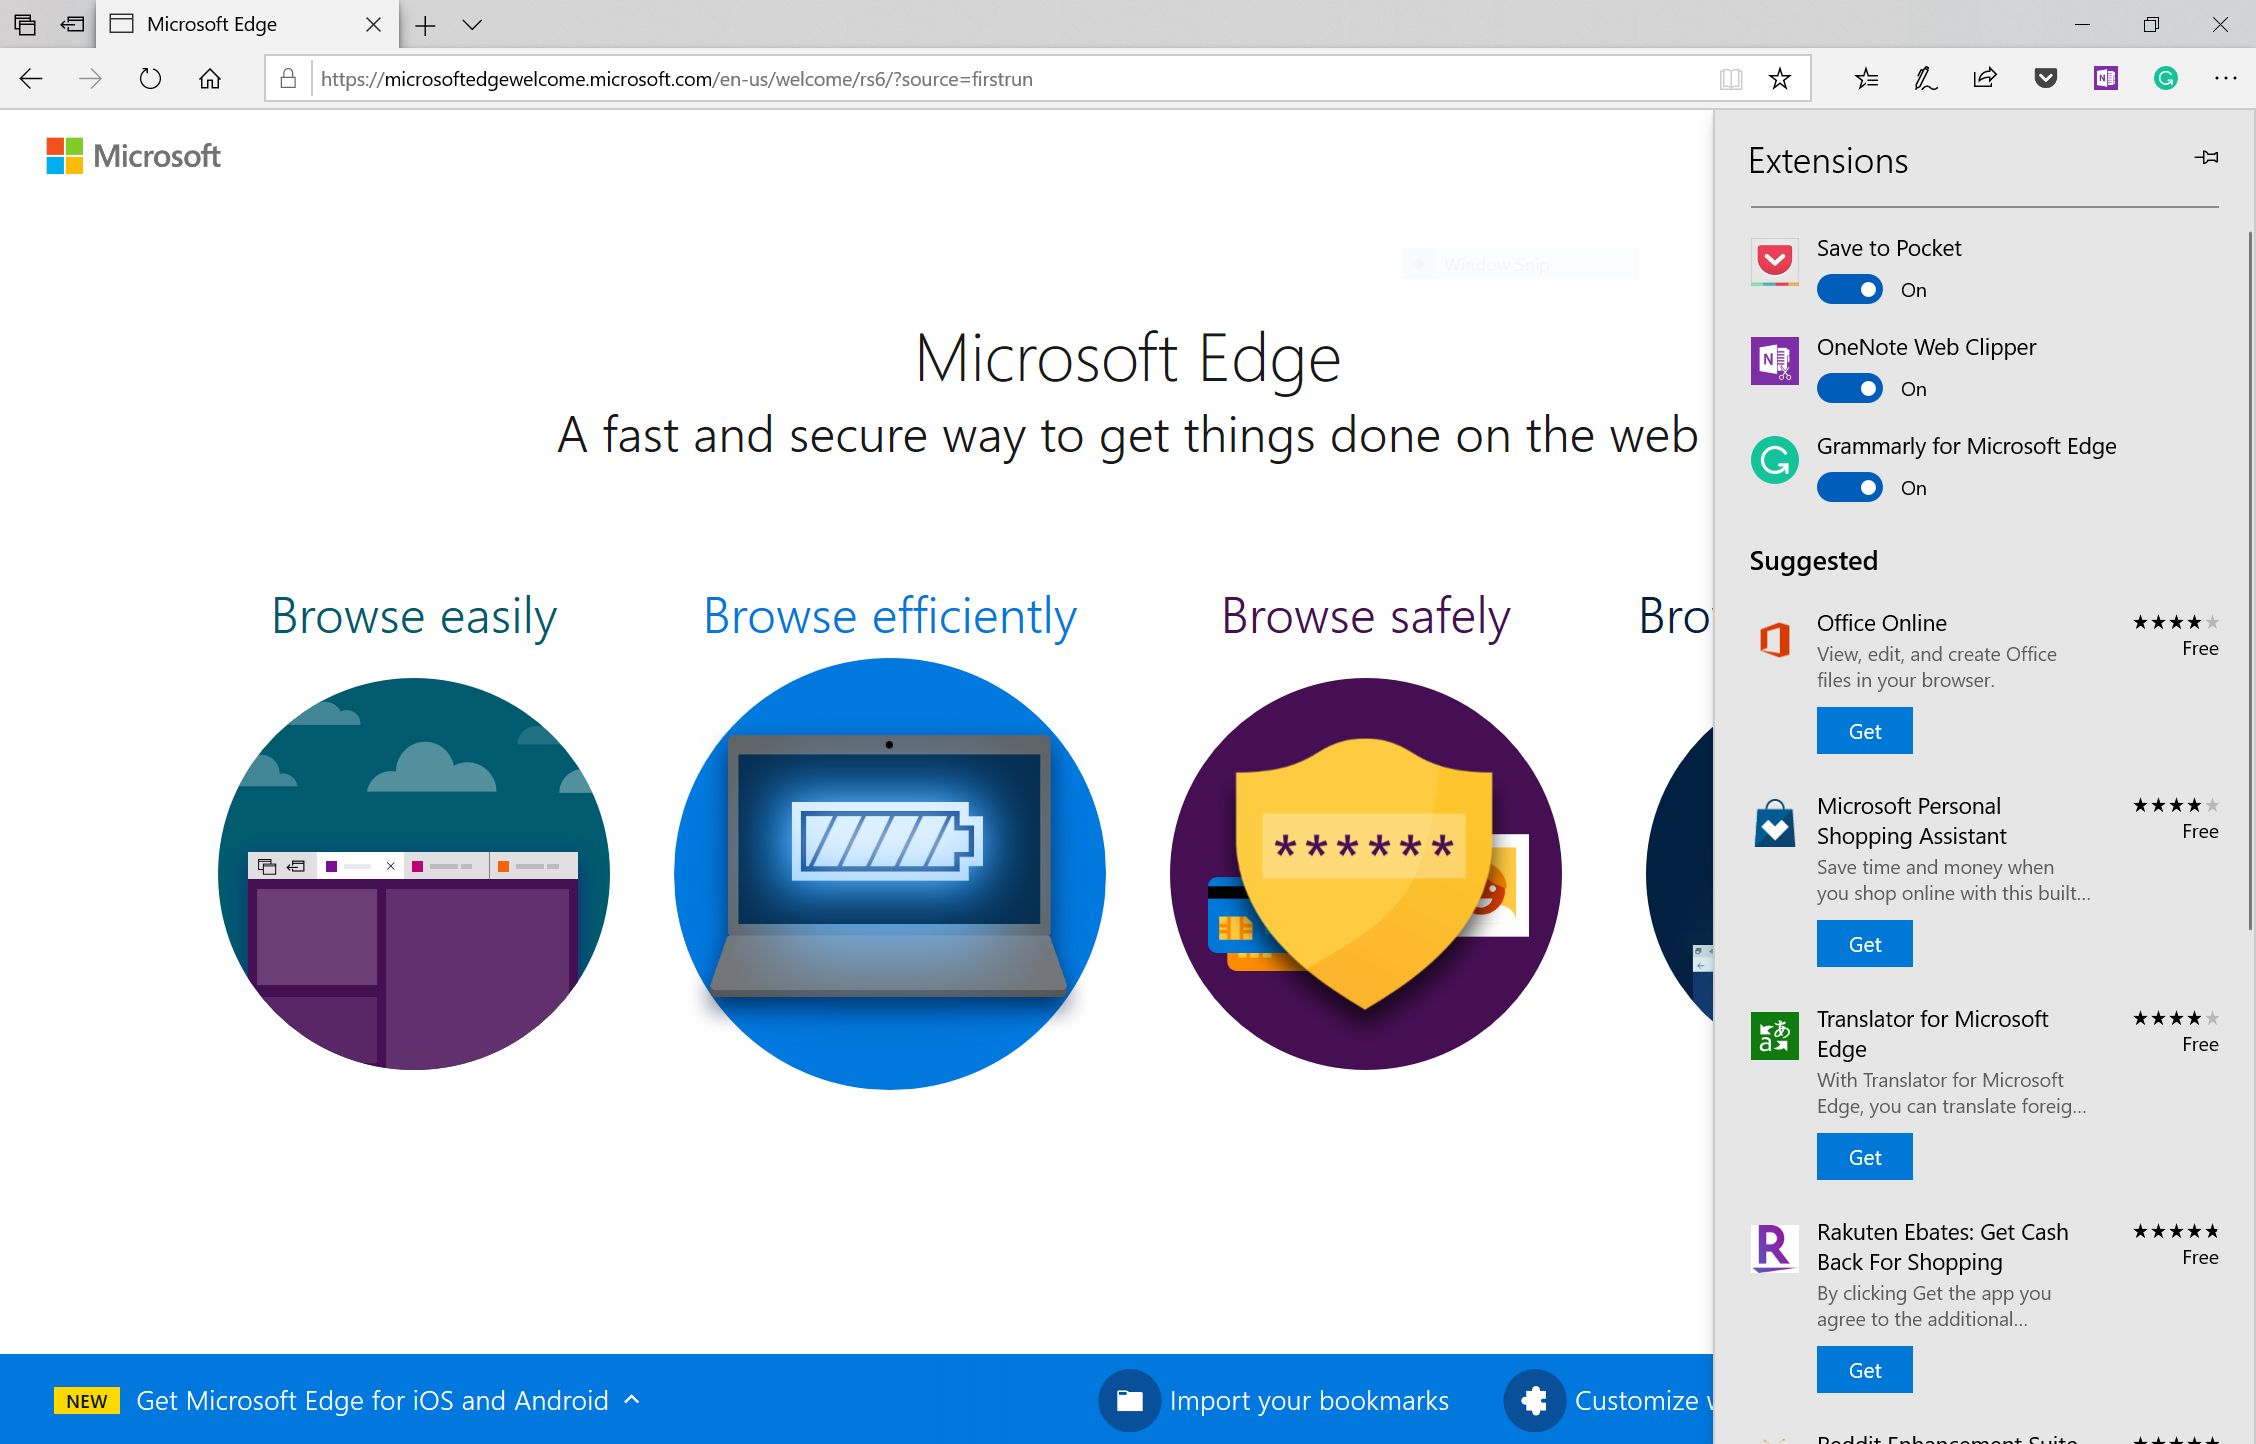Click the address bar URL field
This screenshot has width=2256, height=1444.
click(x=1010, y=79)
